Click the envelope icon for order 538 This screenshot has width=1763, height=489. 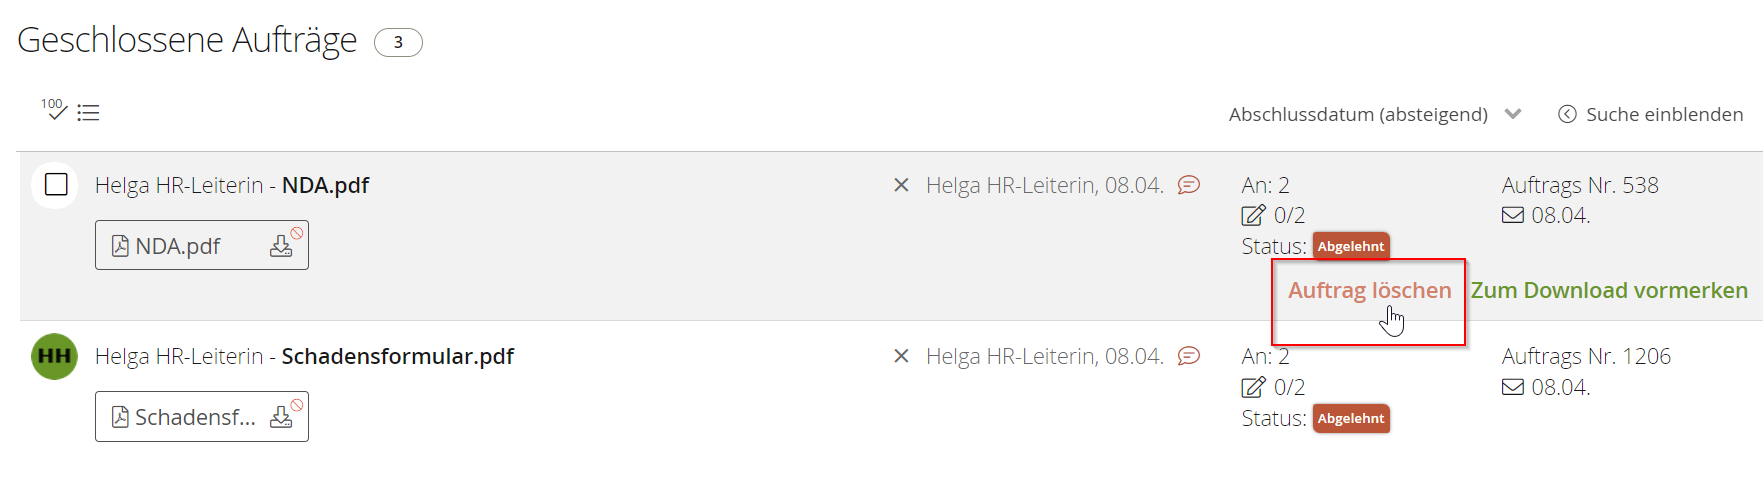click(x=1513, y=215)
